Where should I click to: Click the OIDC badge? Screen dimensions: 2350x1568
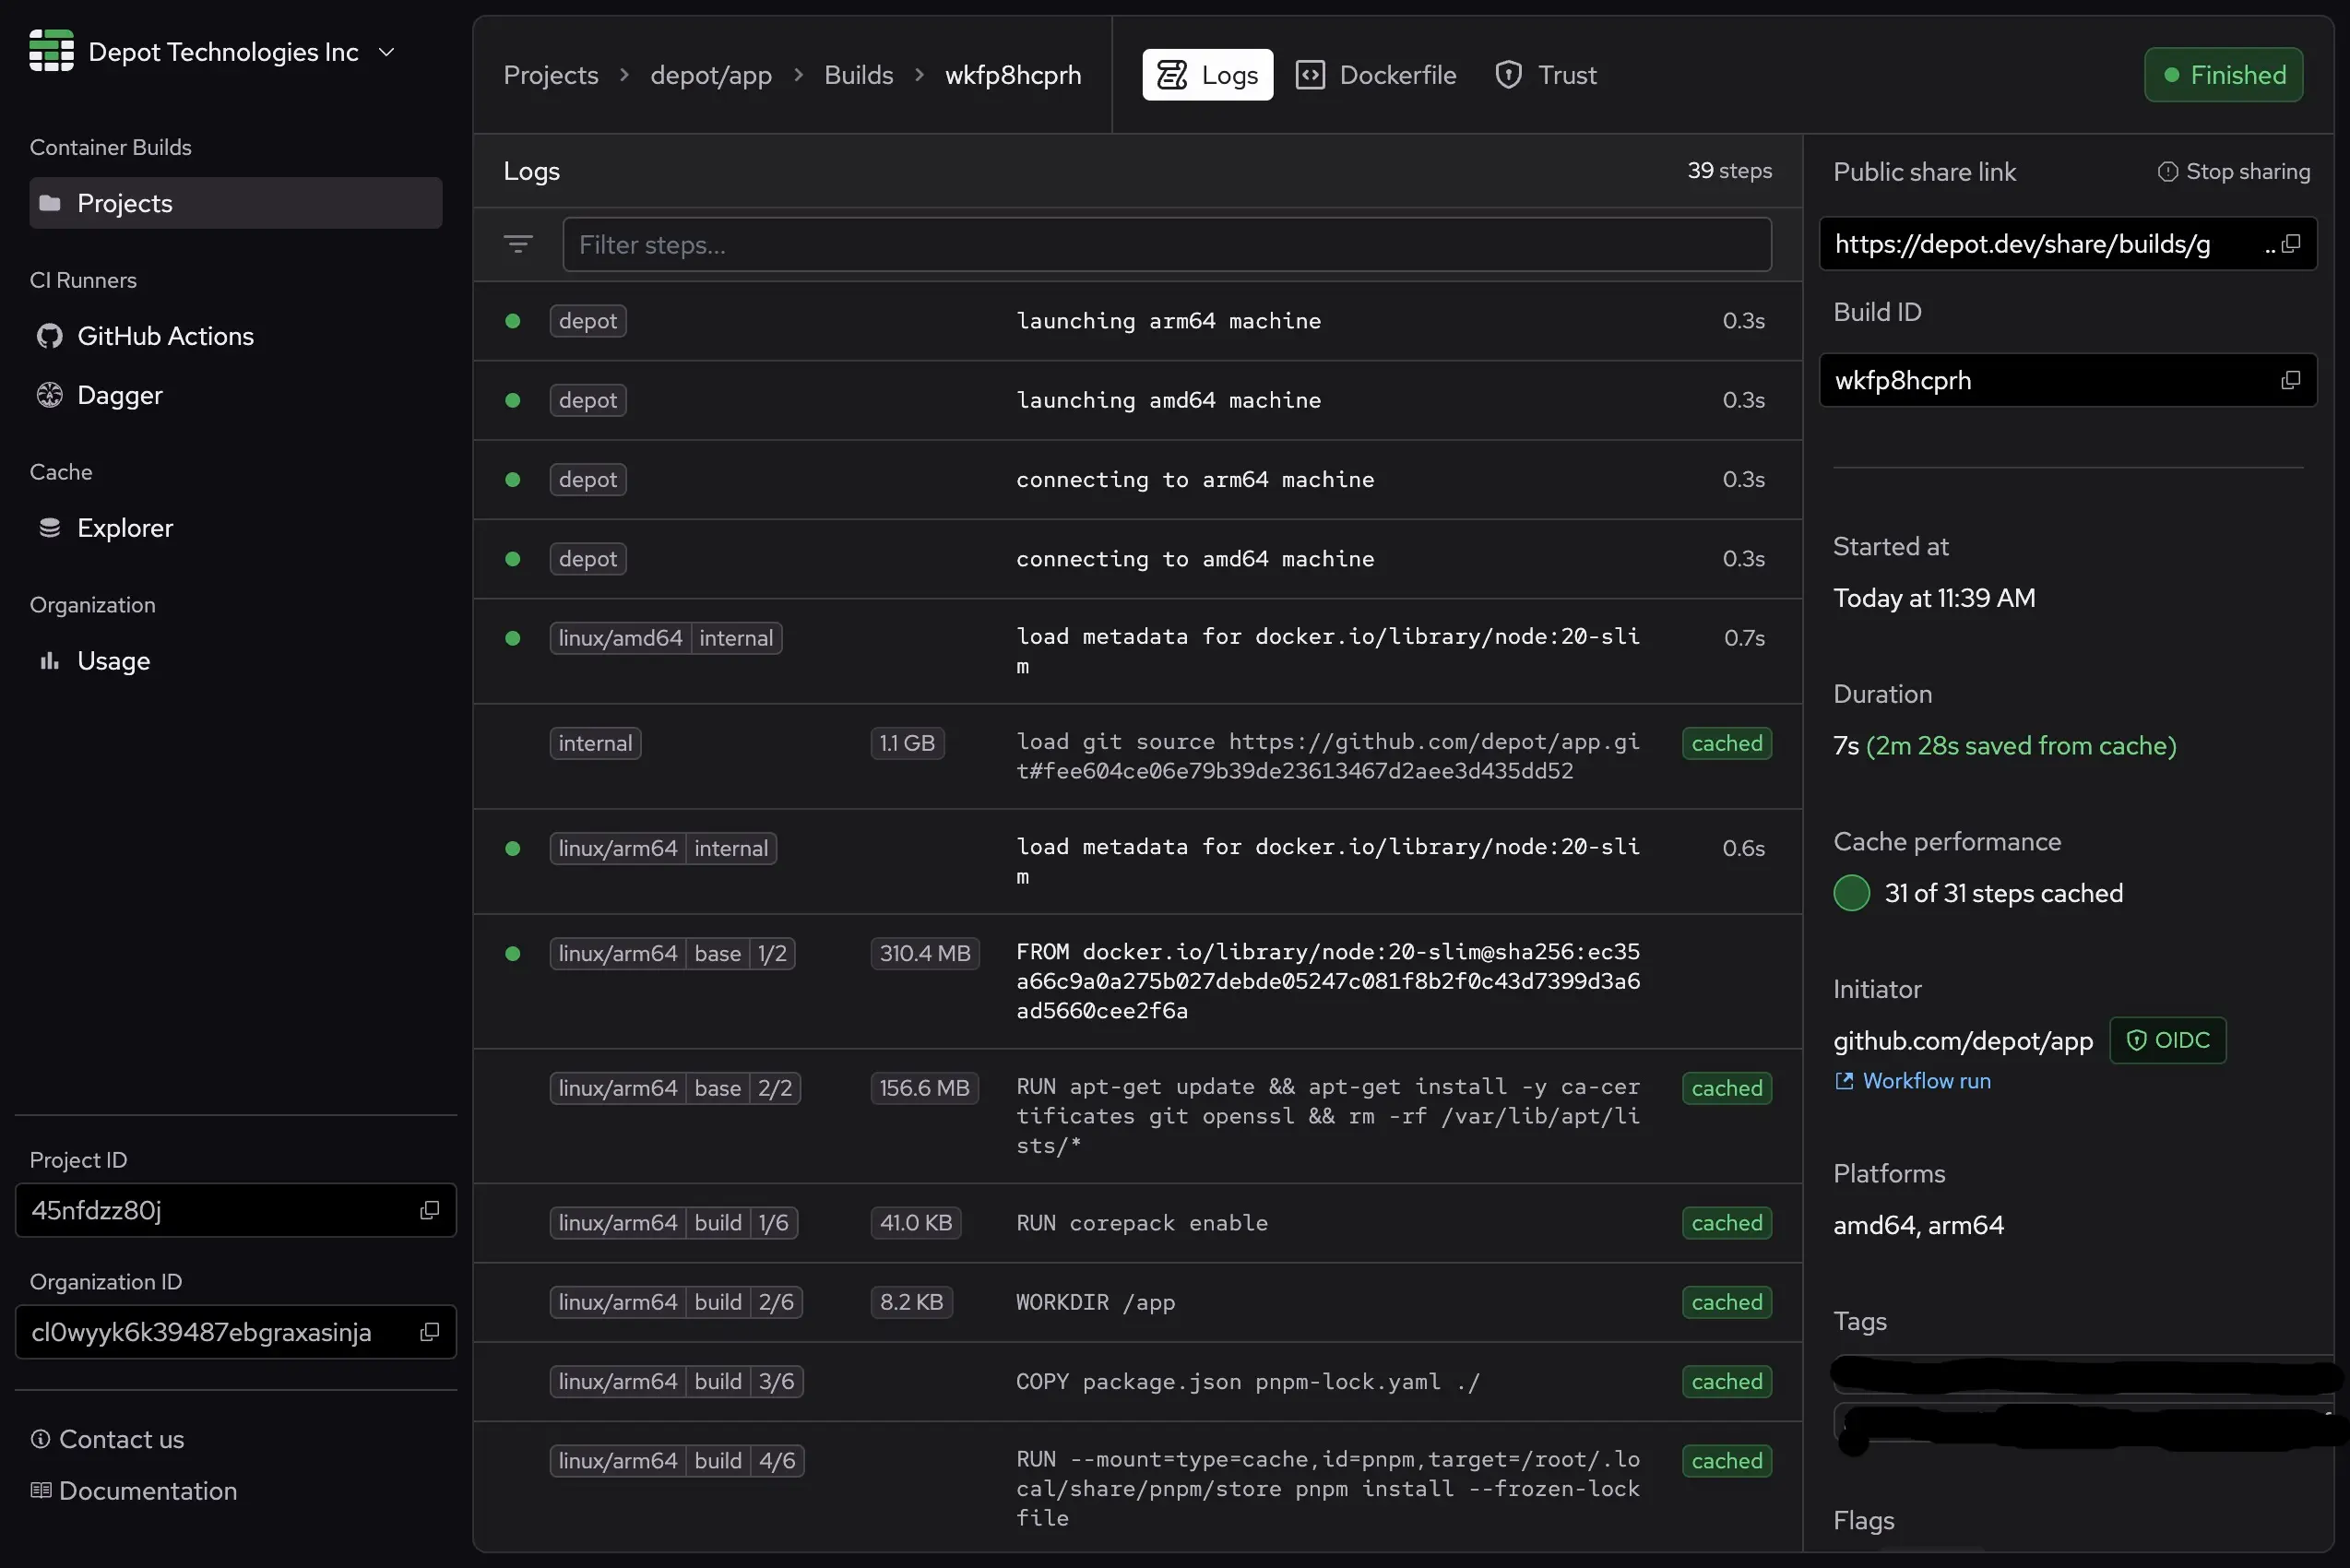point(2167,1040)
